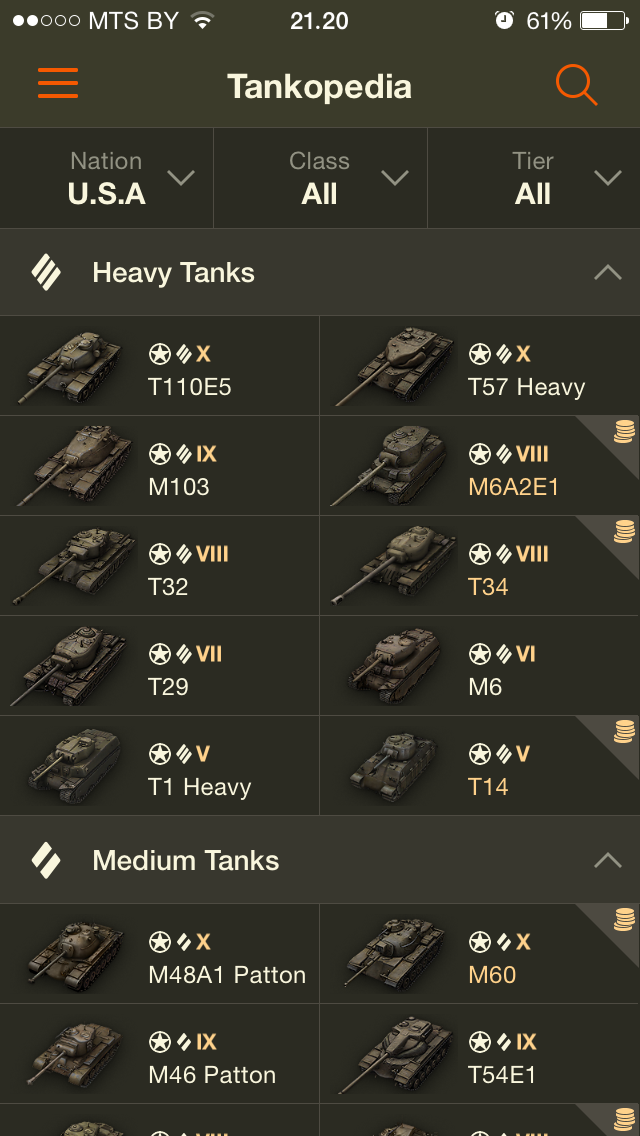Tap the Medium Tanks class icon
Image resolution: width=640 pixels, height=1136 pixels.
click(x=46, y=860)
